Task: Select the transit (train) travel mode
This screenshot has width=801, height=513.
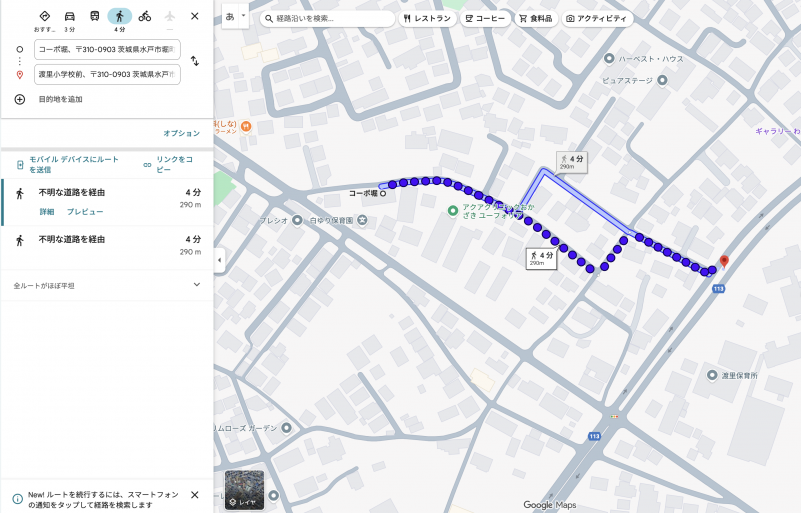Action: click(x=95, y=17)
